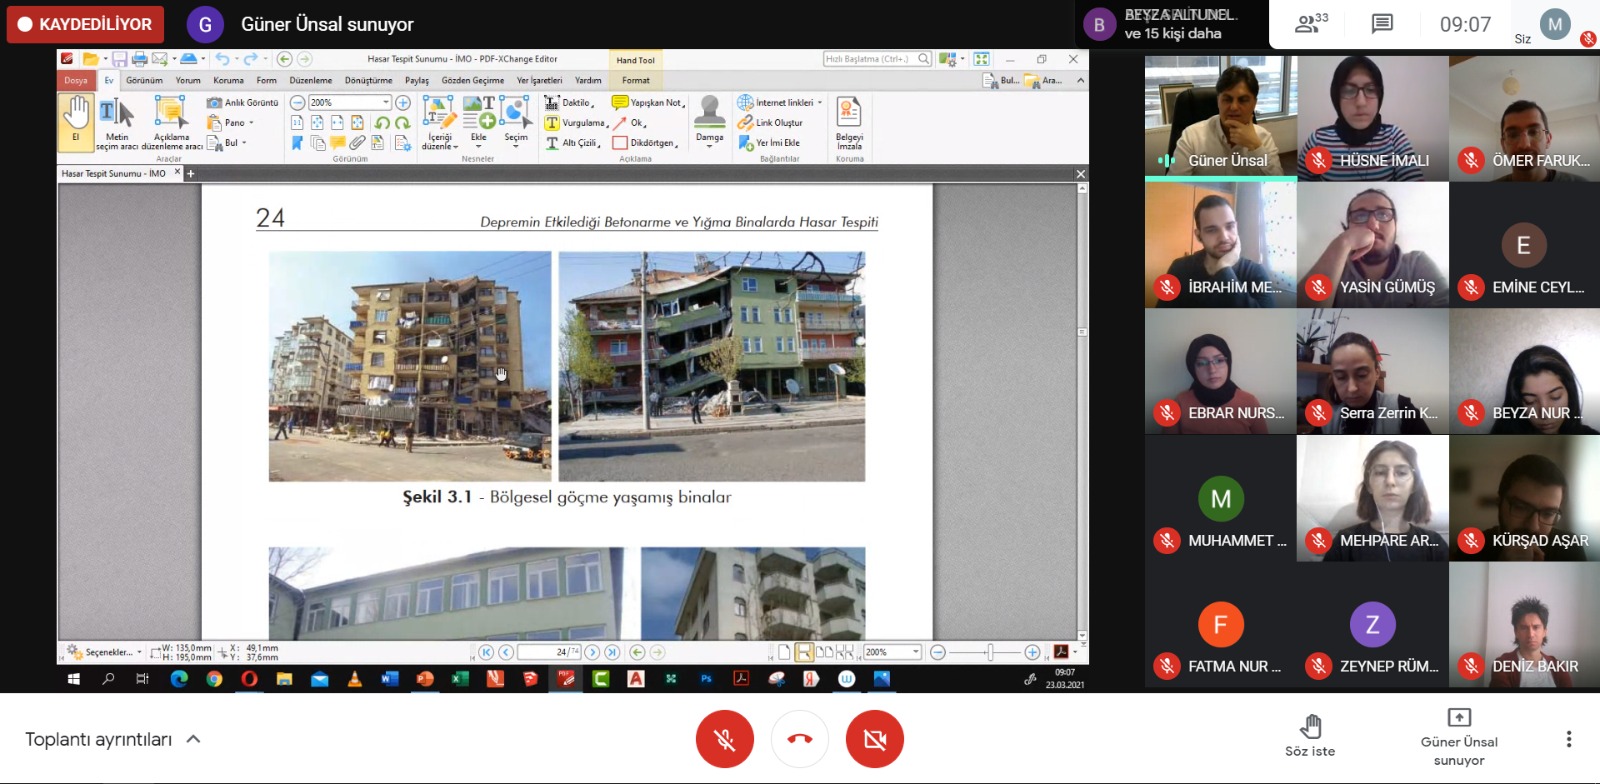Click the full screen mode icon
Viewport: 1600px width, 784px height.
click(981, 59)
